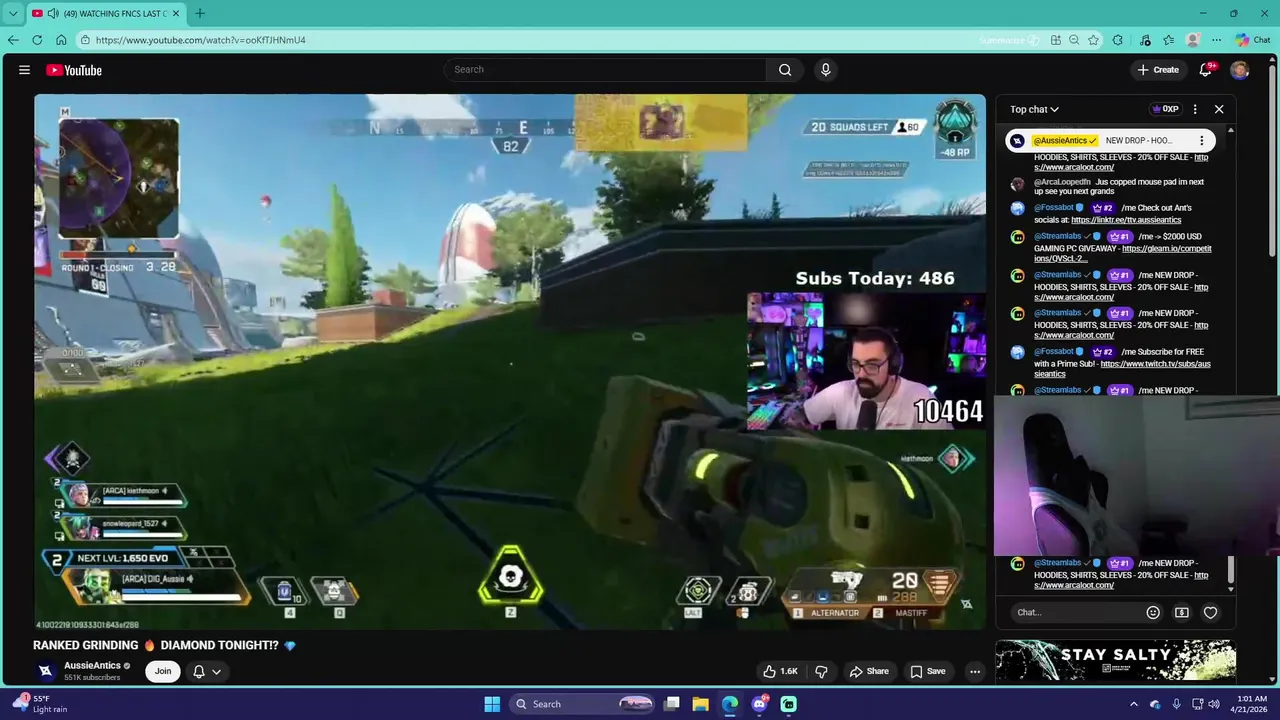Open AussieAntics channel name
The height and width of the screenshot is (720, 1280).
coord(92,665)
